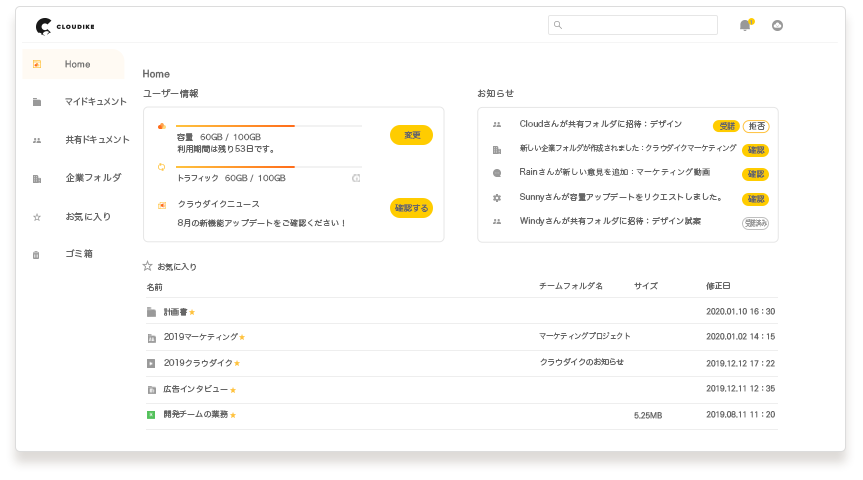Click the 確認する button for news
The height and width of the screenshot is (480, 863).
pyautogui.click(x=411, y=208)
